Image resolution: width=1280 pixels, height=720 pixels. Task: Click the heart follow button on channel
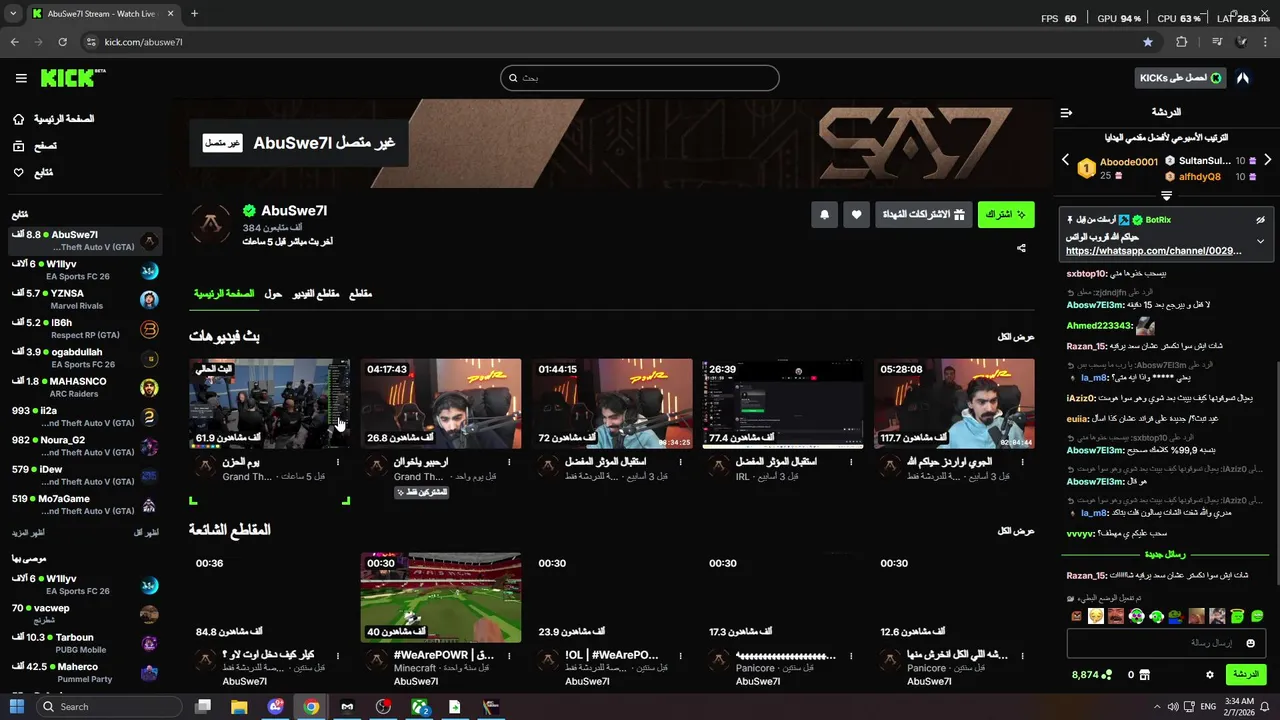pos(856,215)
